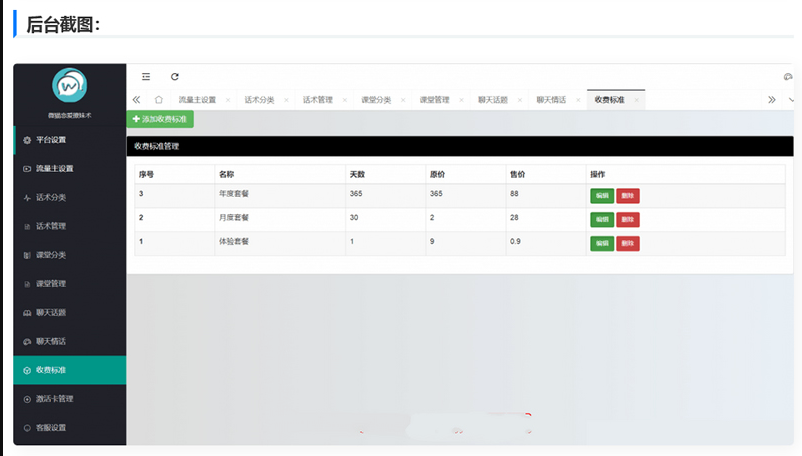This screenshot has width=802, height=456.
Task: Edit the 月度套餐 row
Action: coord(602,220)
